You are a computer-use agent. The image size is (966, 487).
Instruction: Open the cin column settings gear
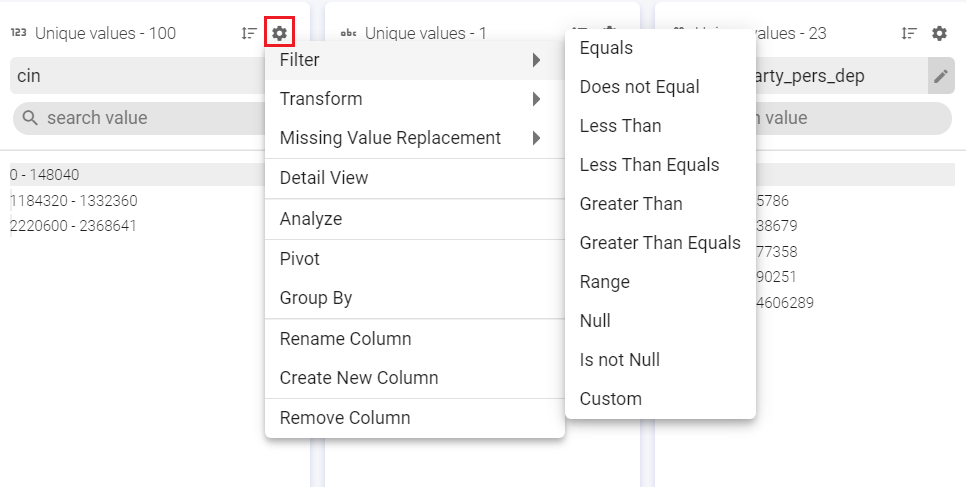click(280, 33)
